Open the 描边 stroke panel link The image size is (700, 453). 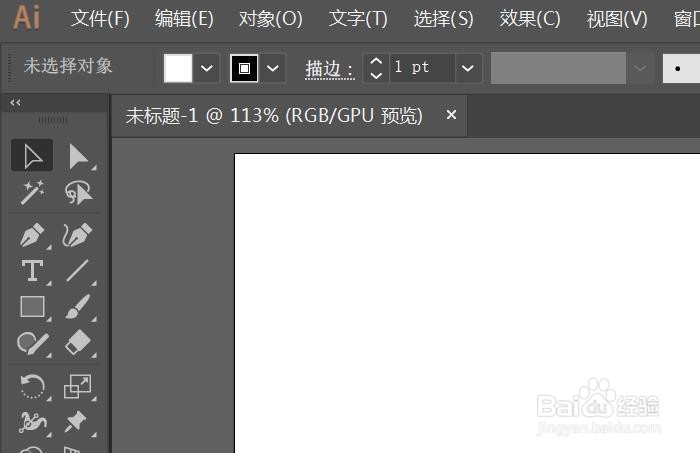pyautogui.click(x=330, y=69)
